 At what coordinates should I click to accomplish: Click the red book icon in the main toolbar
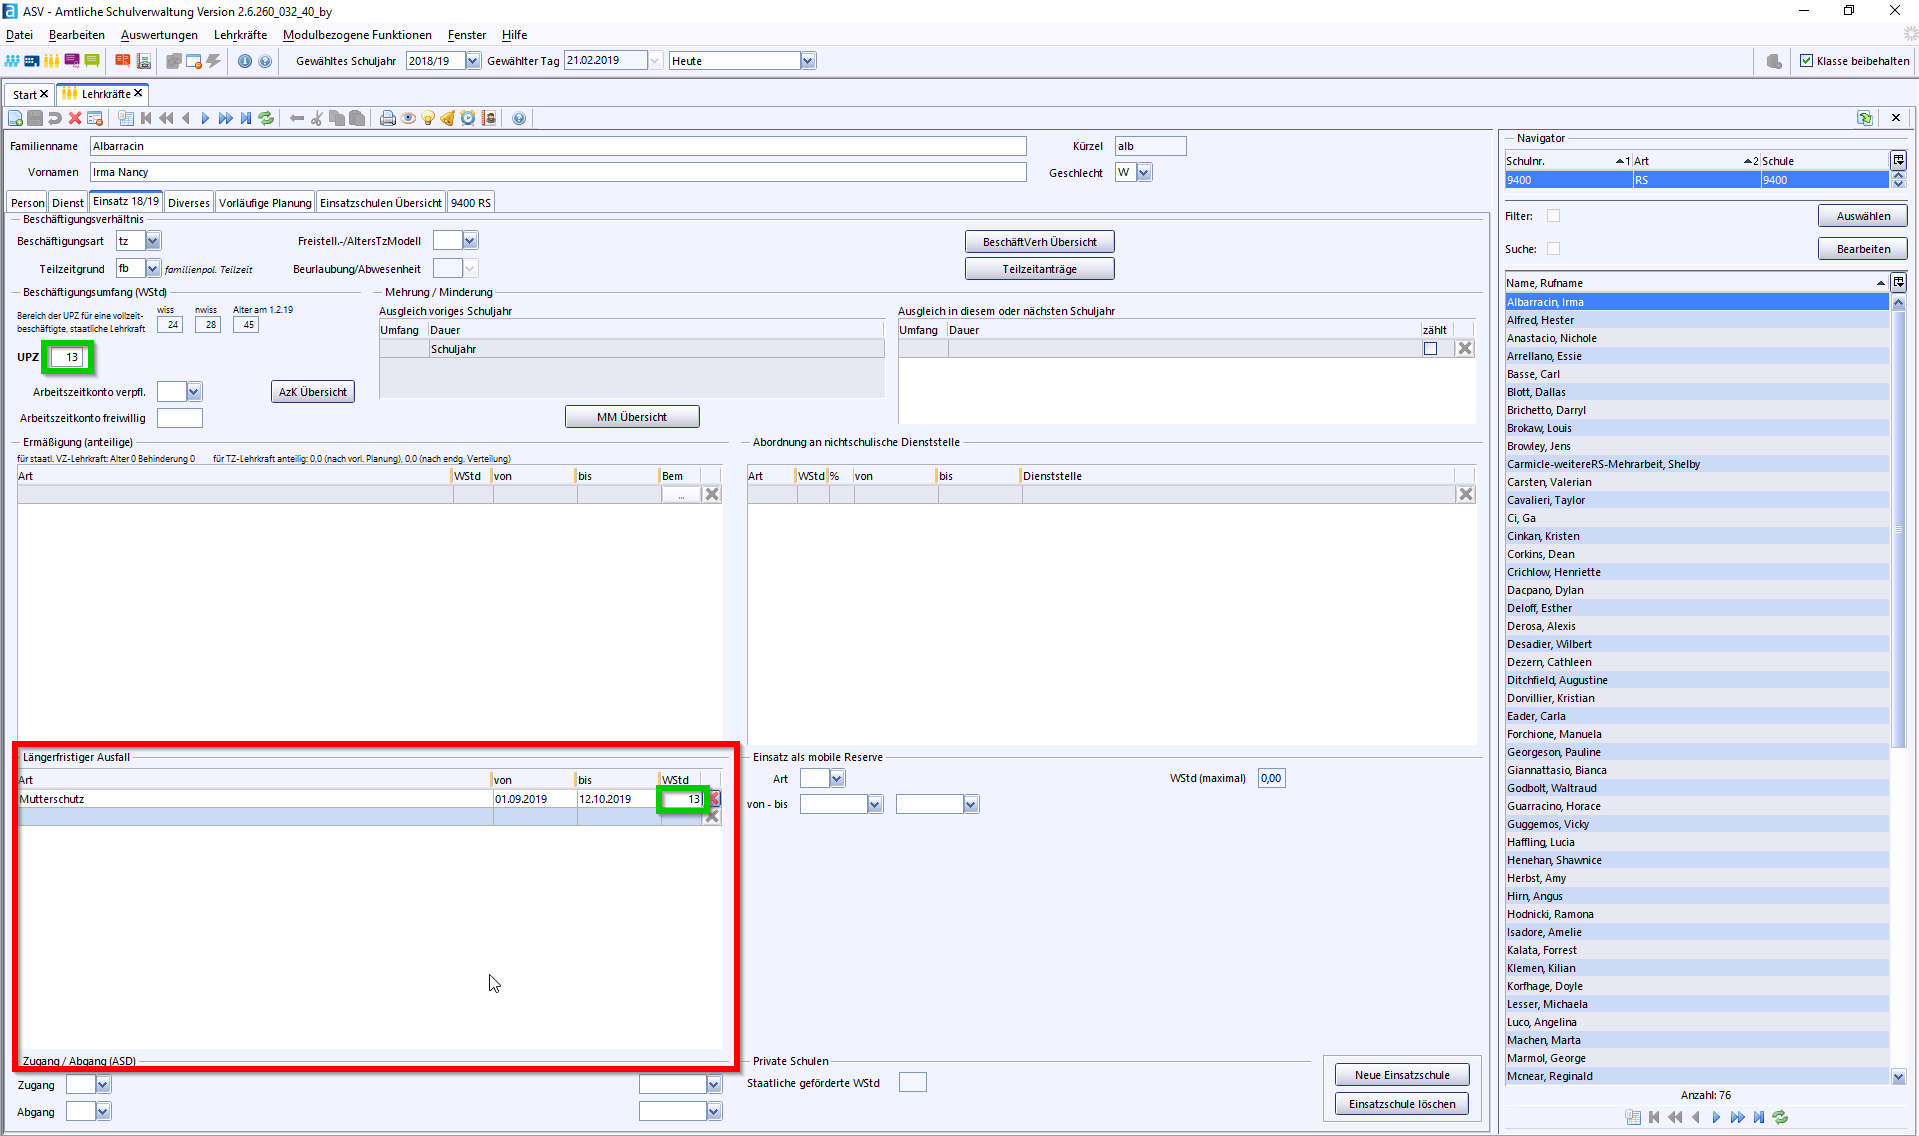click(123, 61)
